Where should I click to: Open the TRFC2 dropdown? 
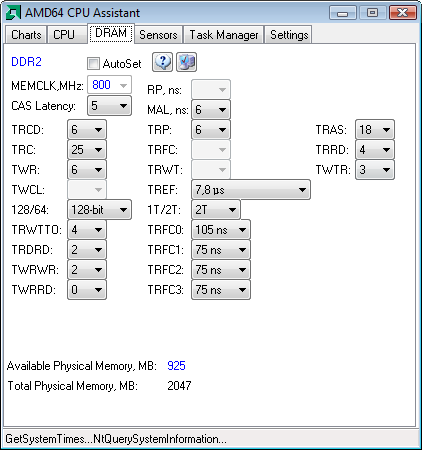pos(221,270)
